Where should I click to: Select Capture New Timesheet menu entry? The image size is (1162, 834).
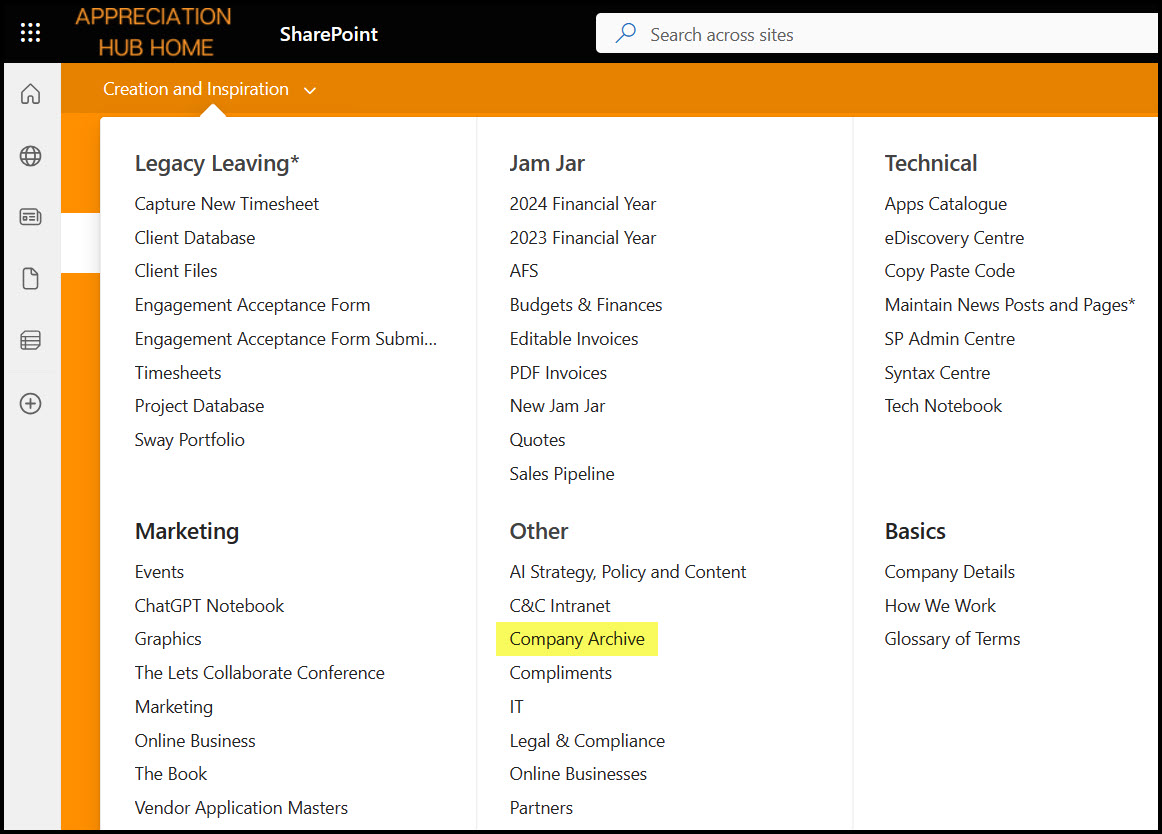(x=227, y=204)
